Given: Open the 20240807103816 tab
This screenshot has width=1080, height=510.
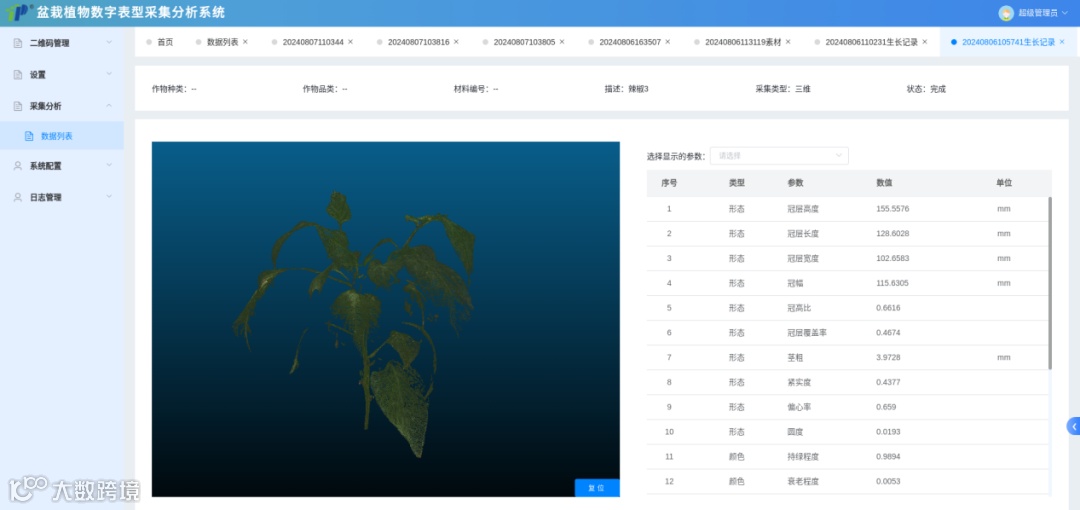Looking at the screenshot, I should click(418, 42).
